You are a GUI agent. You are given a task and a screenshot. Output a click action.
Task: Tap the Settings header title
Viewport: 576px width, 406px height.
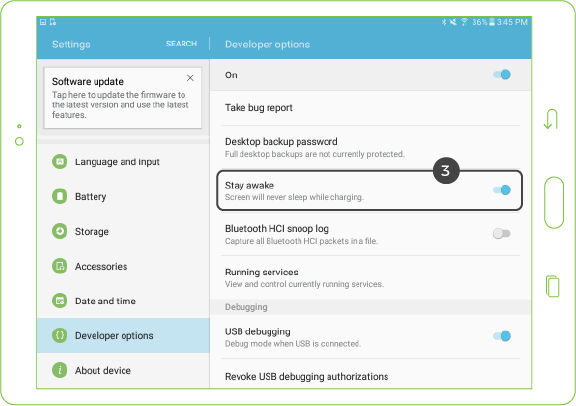click(x=71, y=44)
